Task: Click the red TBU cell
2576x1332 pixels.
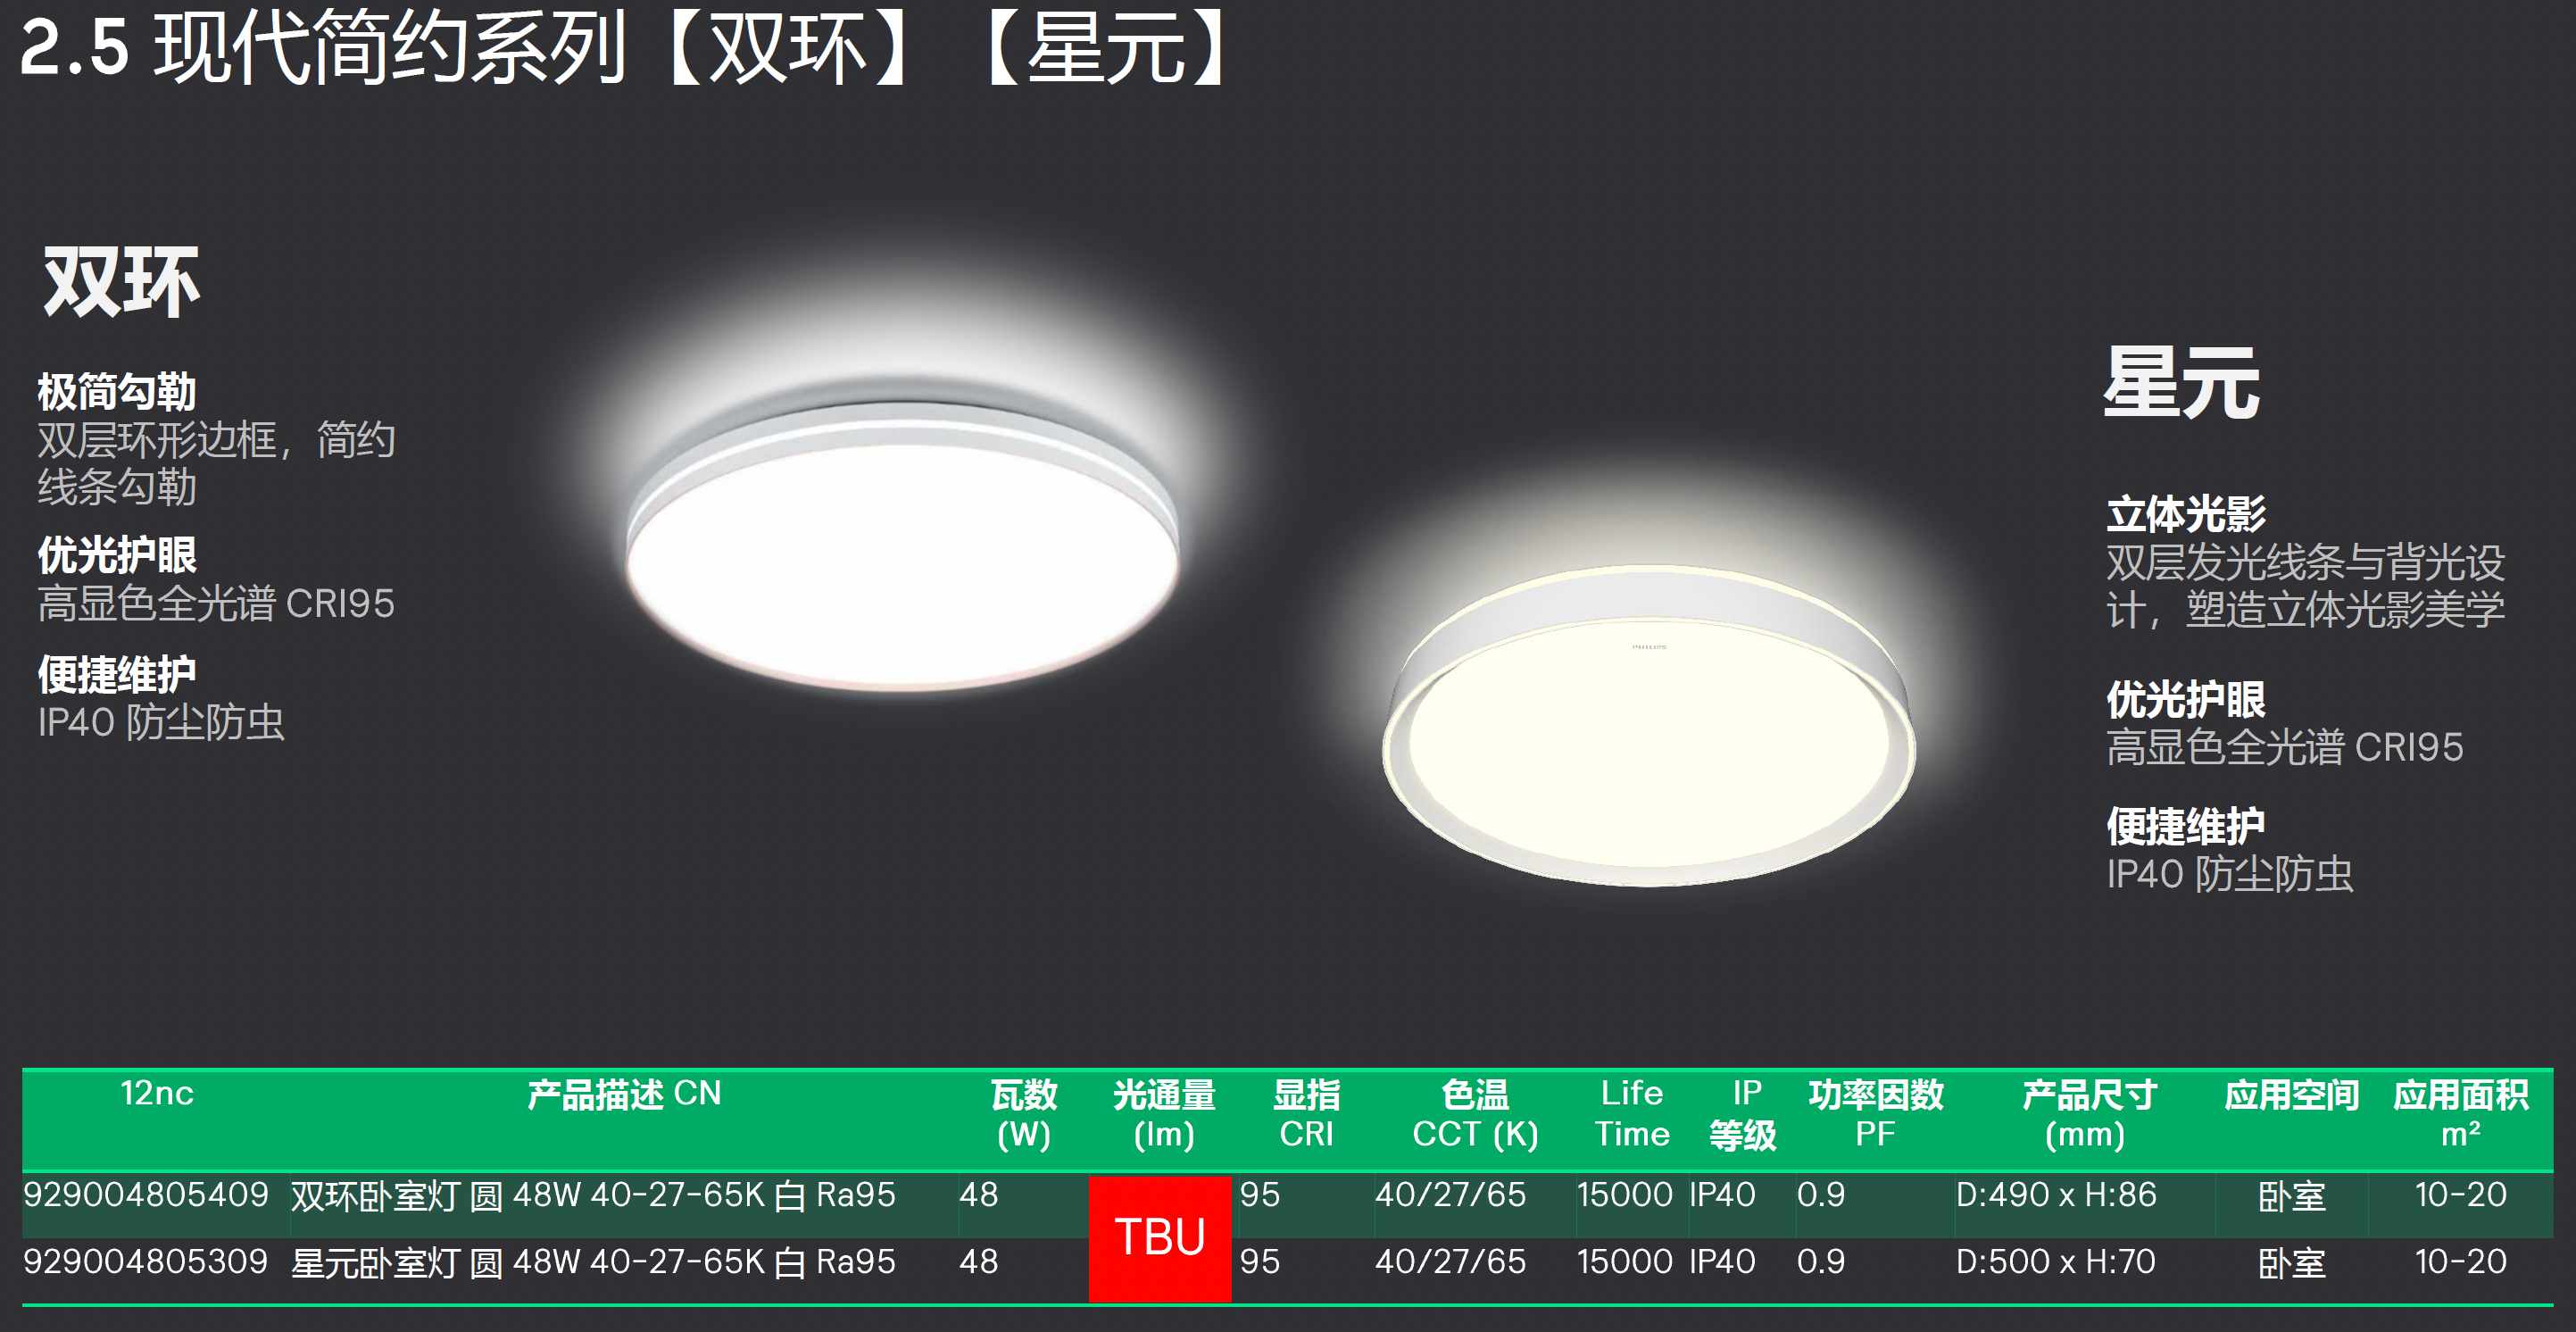Action: (x=1159, y=1238)
